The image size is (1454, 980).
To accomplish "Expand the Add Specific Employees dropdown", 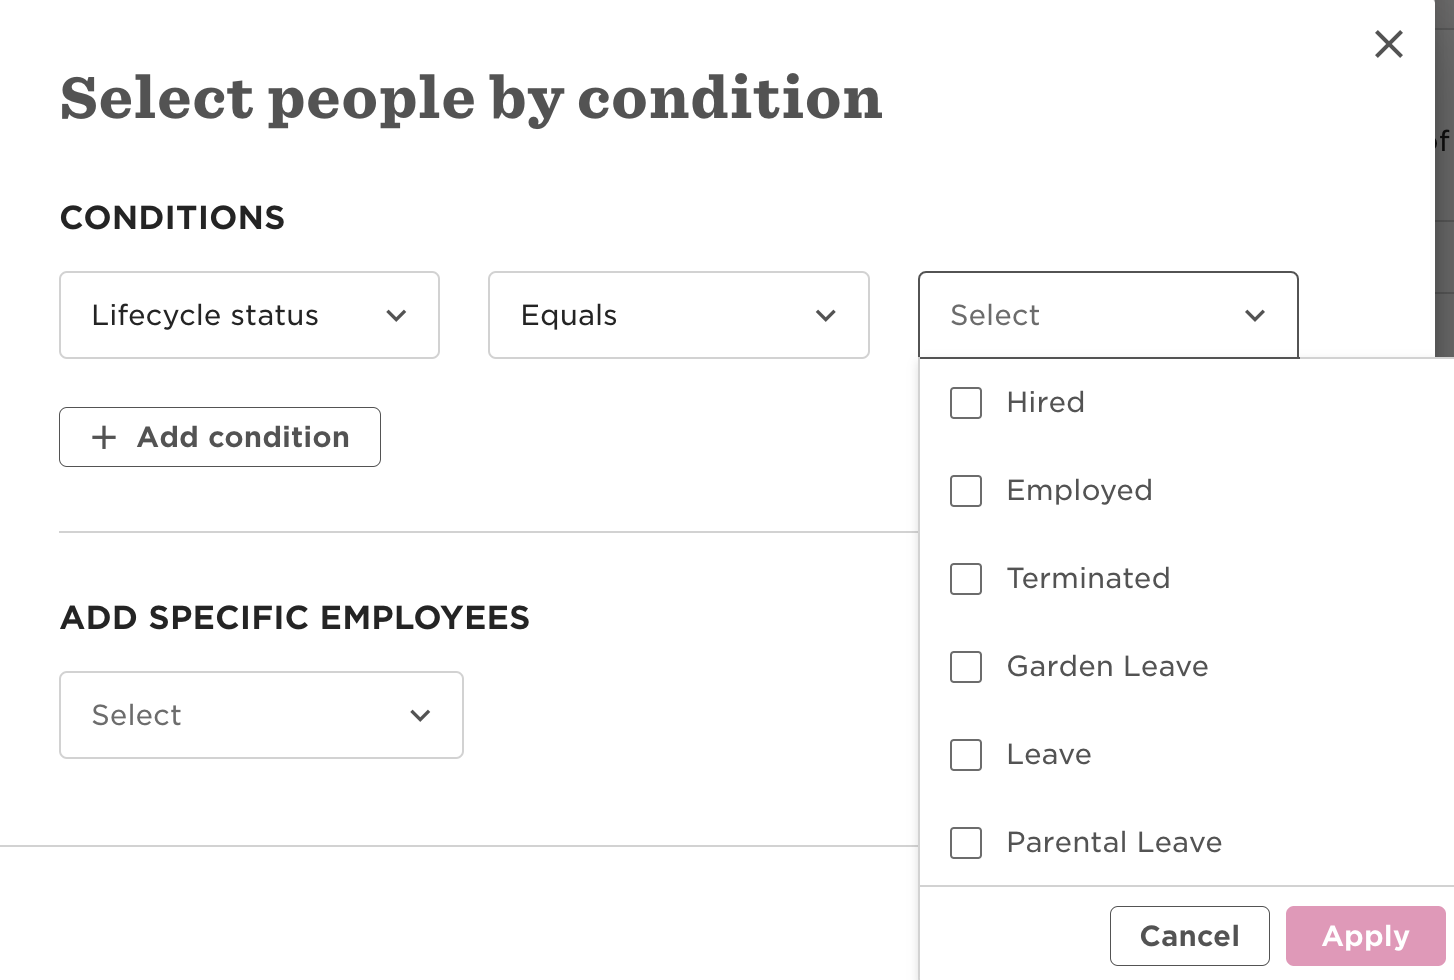I will click(240, 715).
